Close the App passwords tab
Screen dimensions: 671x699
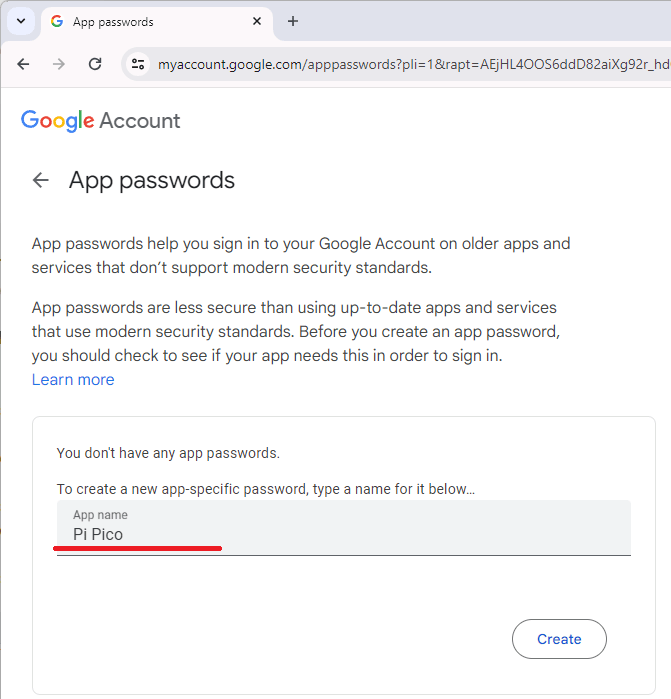point(257,21)
